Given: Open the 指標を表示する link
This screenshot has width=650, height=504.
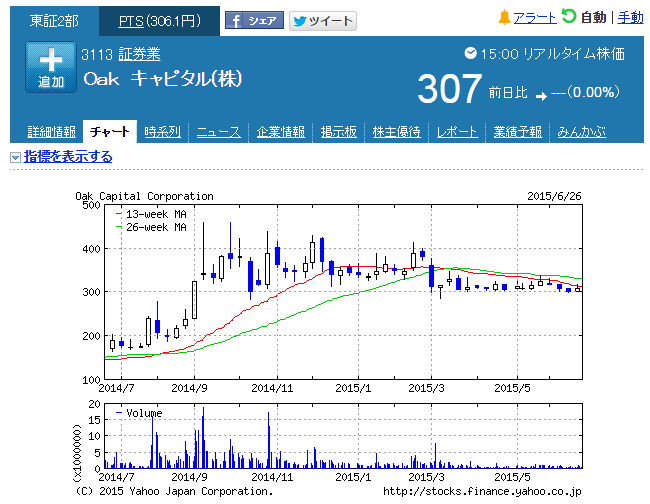Looking at the screenshot, I should click(68, 157).
